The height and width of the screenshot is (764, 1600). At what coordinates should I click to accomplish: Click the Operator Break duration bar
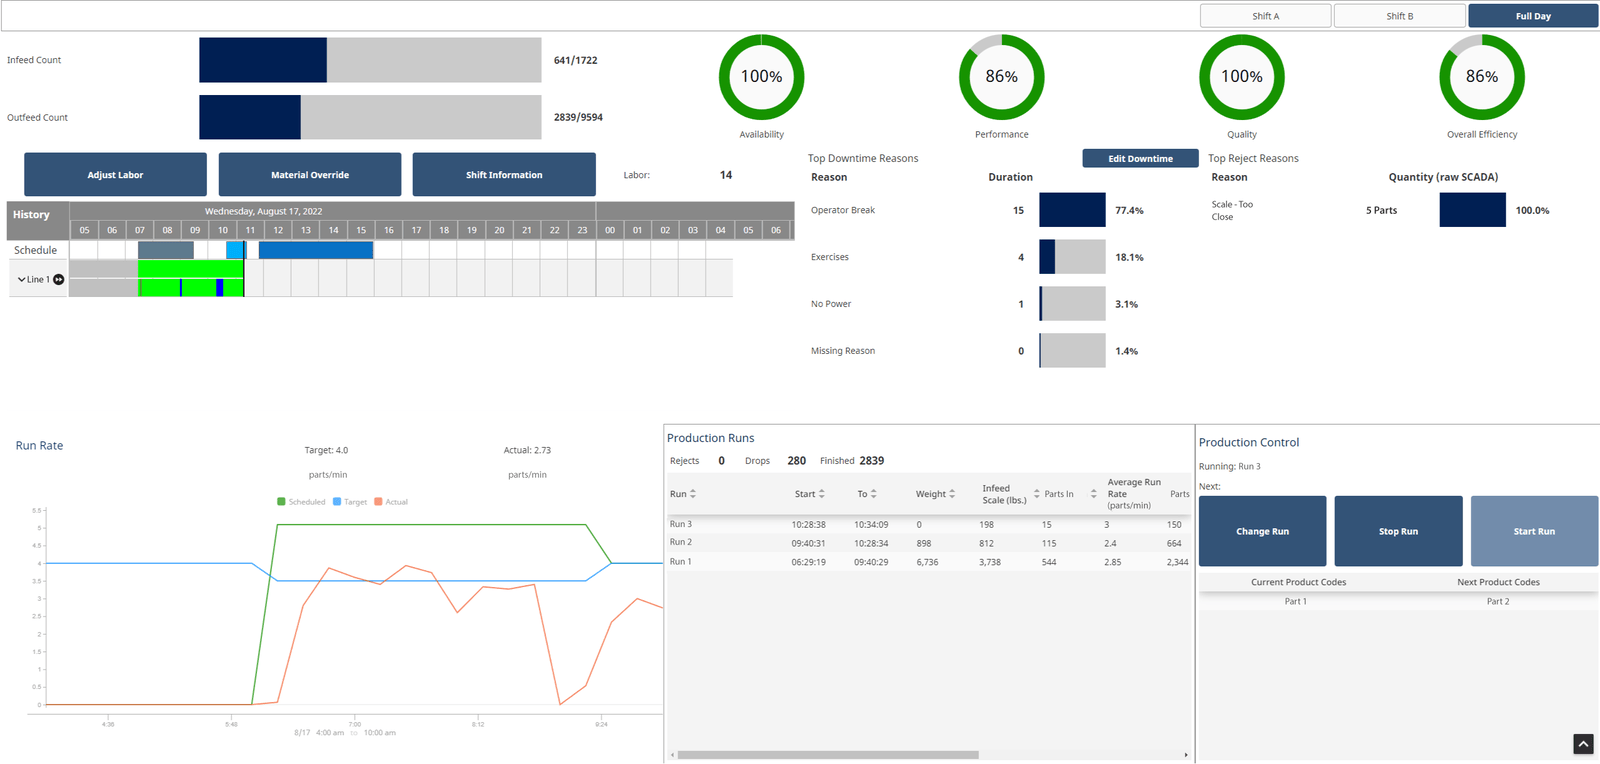pos(1072,210)
